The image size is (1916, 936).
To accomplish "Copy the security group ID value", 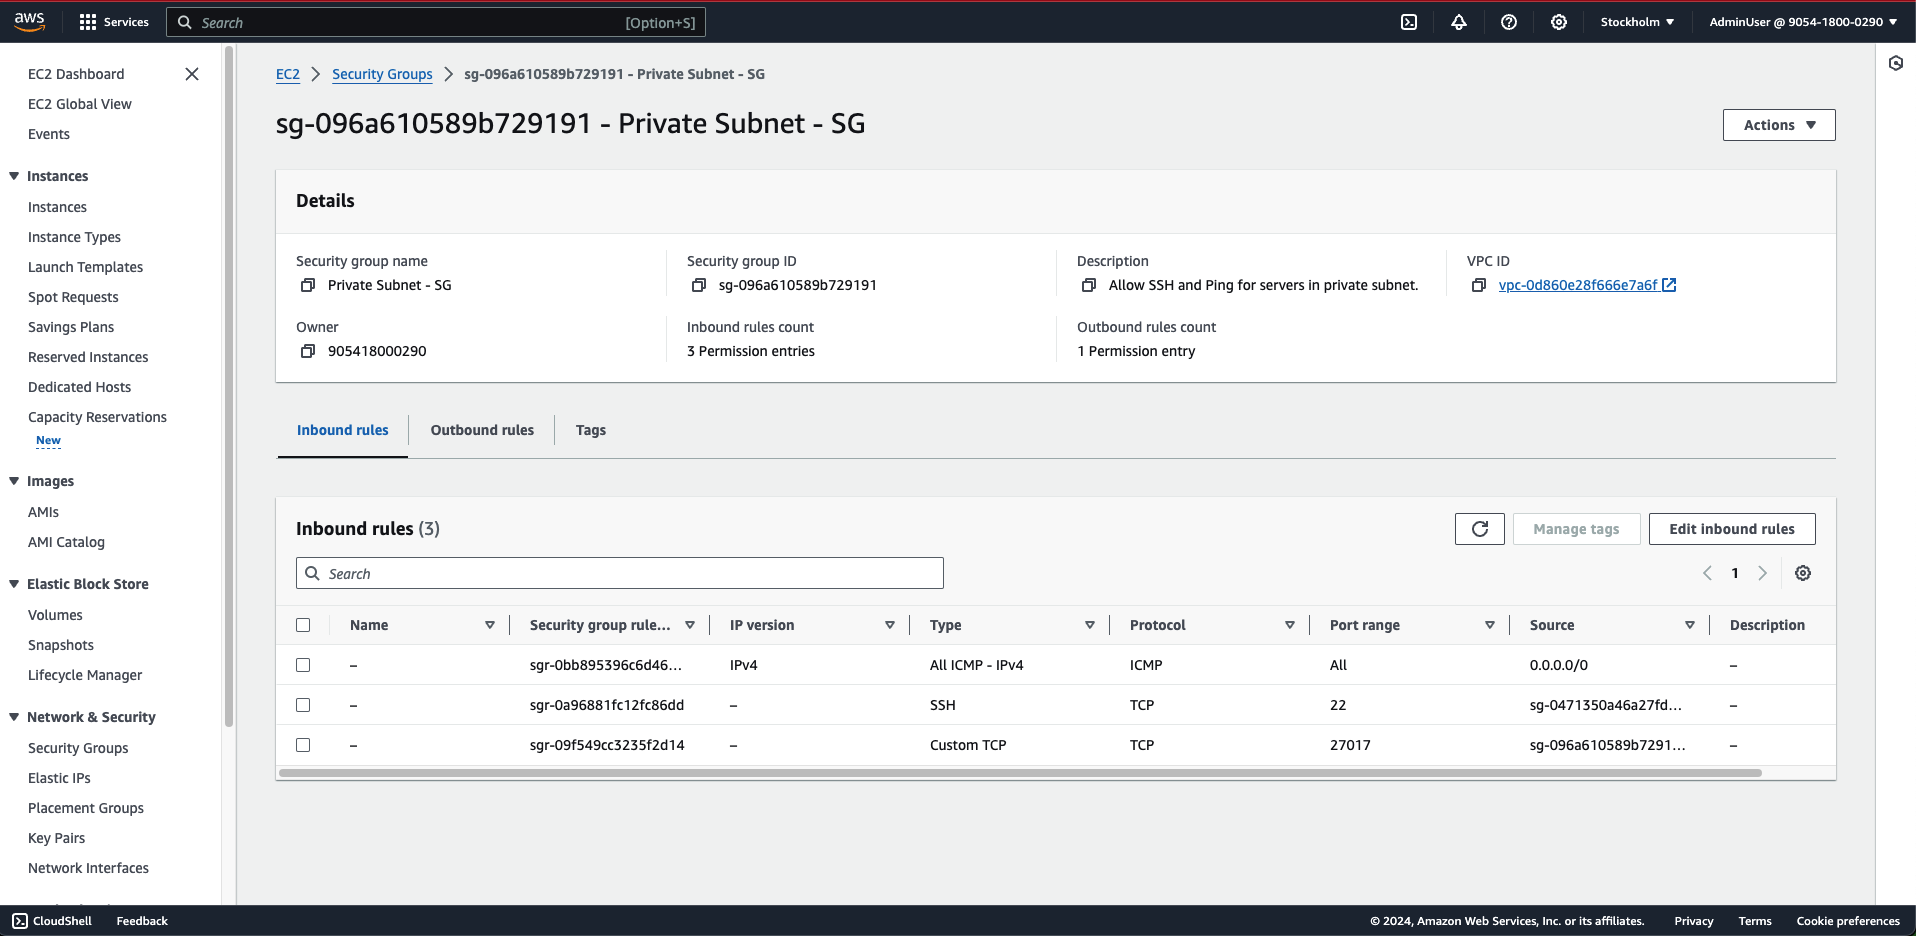I will [x=699, y=285].
